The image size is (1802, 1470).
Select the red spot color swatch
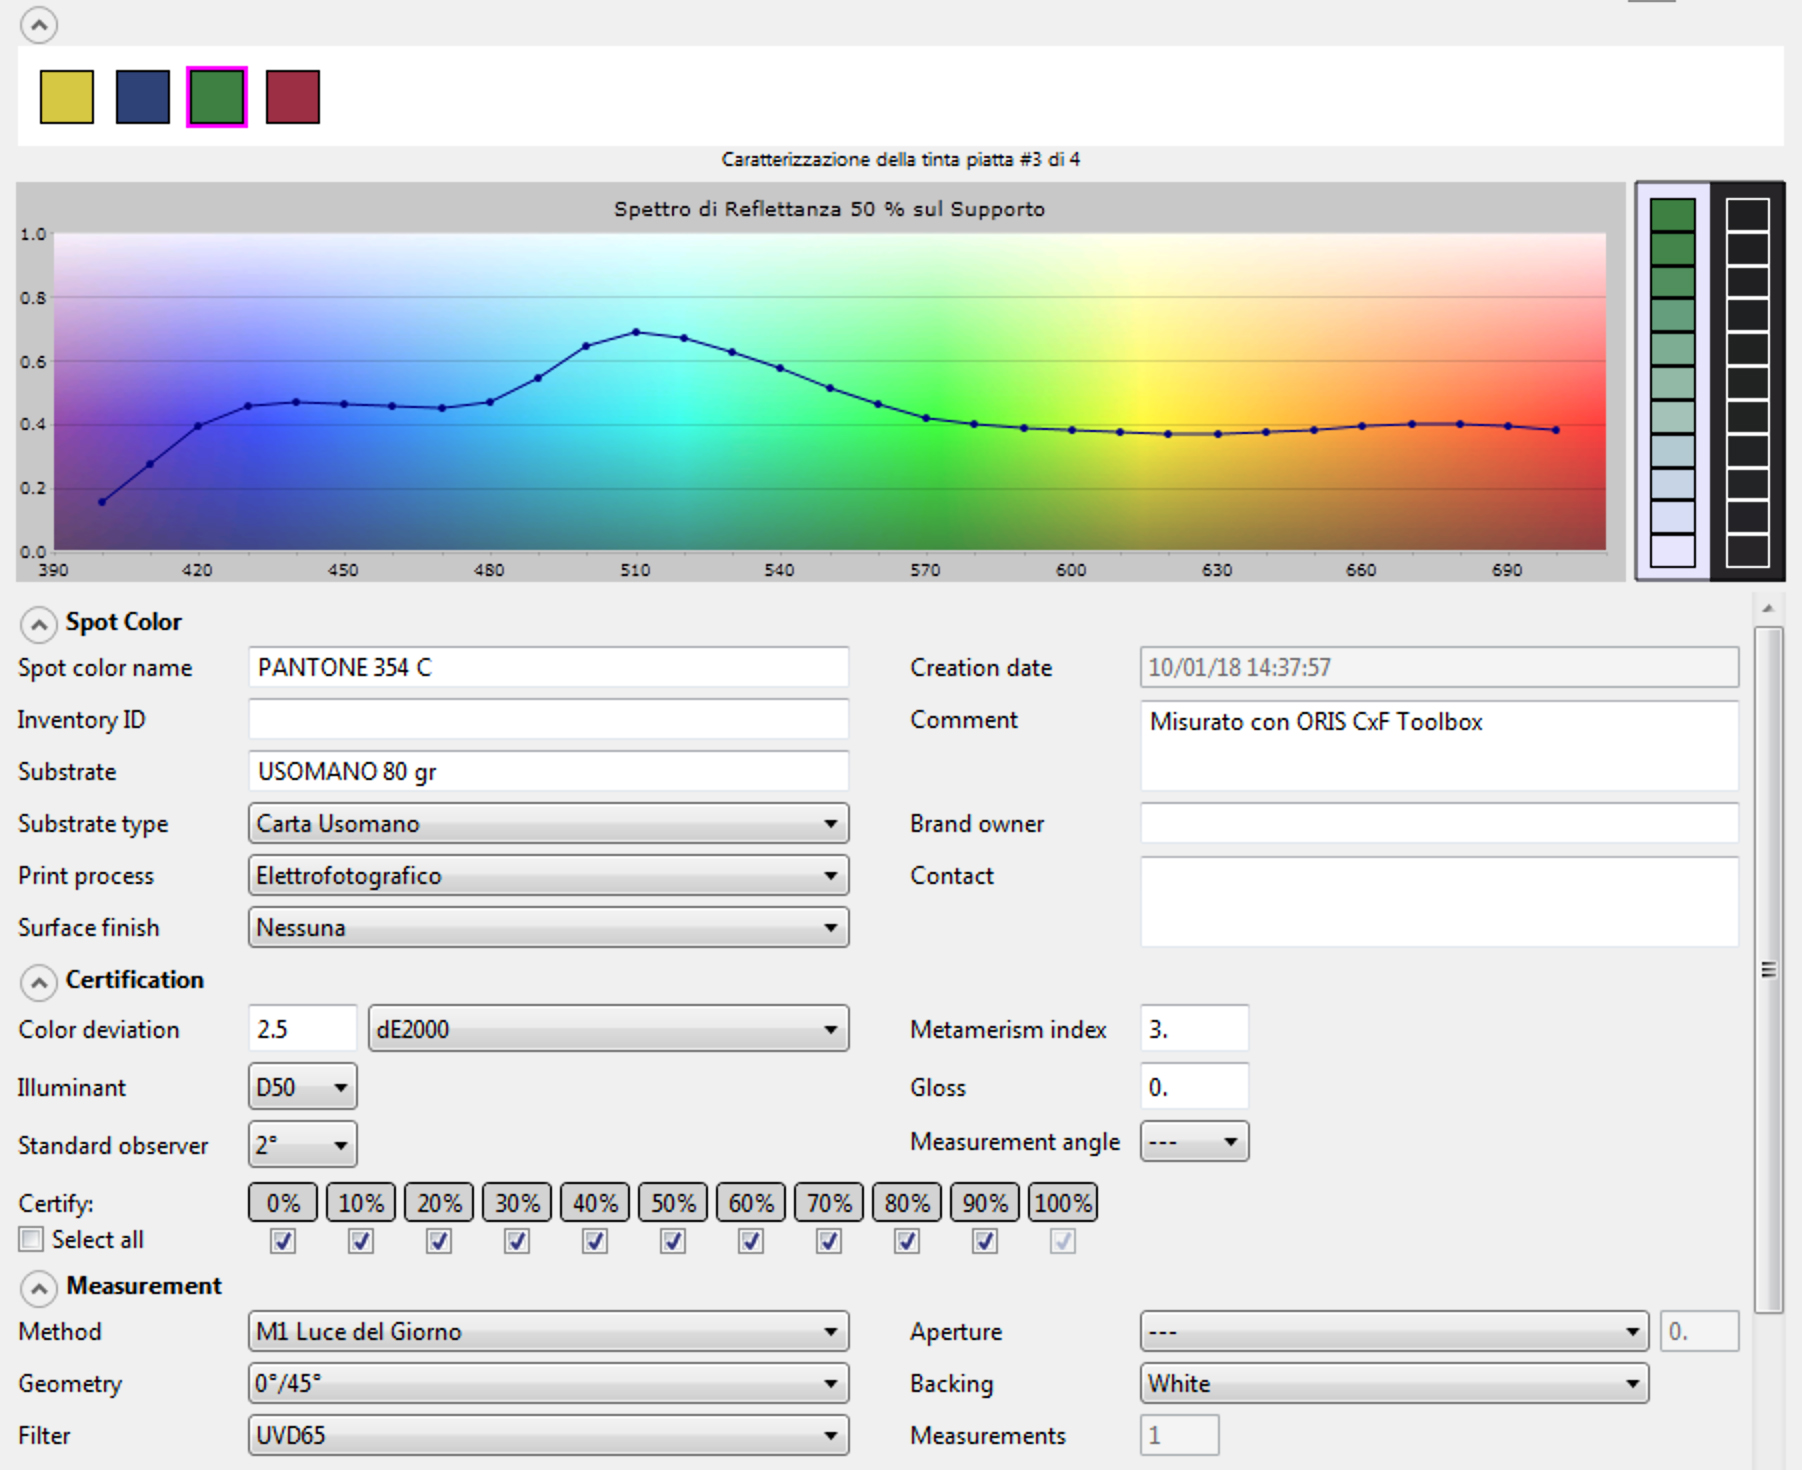pyautogui.click(x=293, y=97)
